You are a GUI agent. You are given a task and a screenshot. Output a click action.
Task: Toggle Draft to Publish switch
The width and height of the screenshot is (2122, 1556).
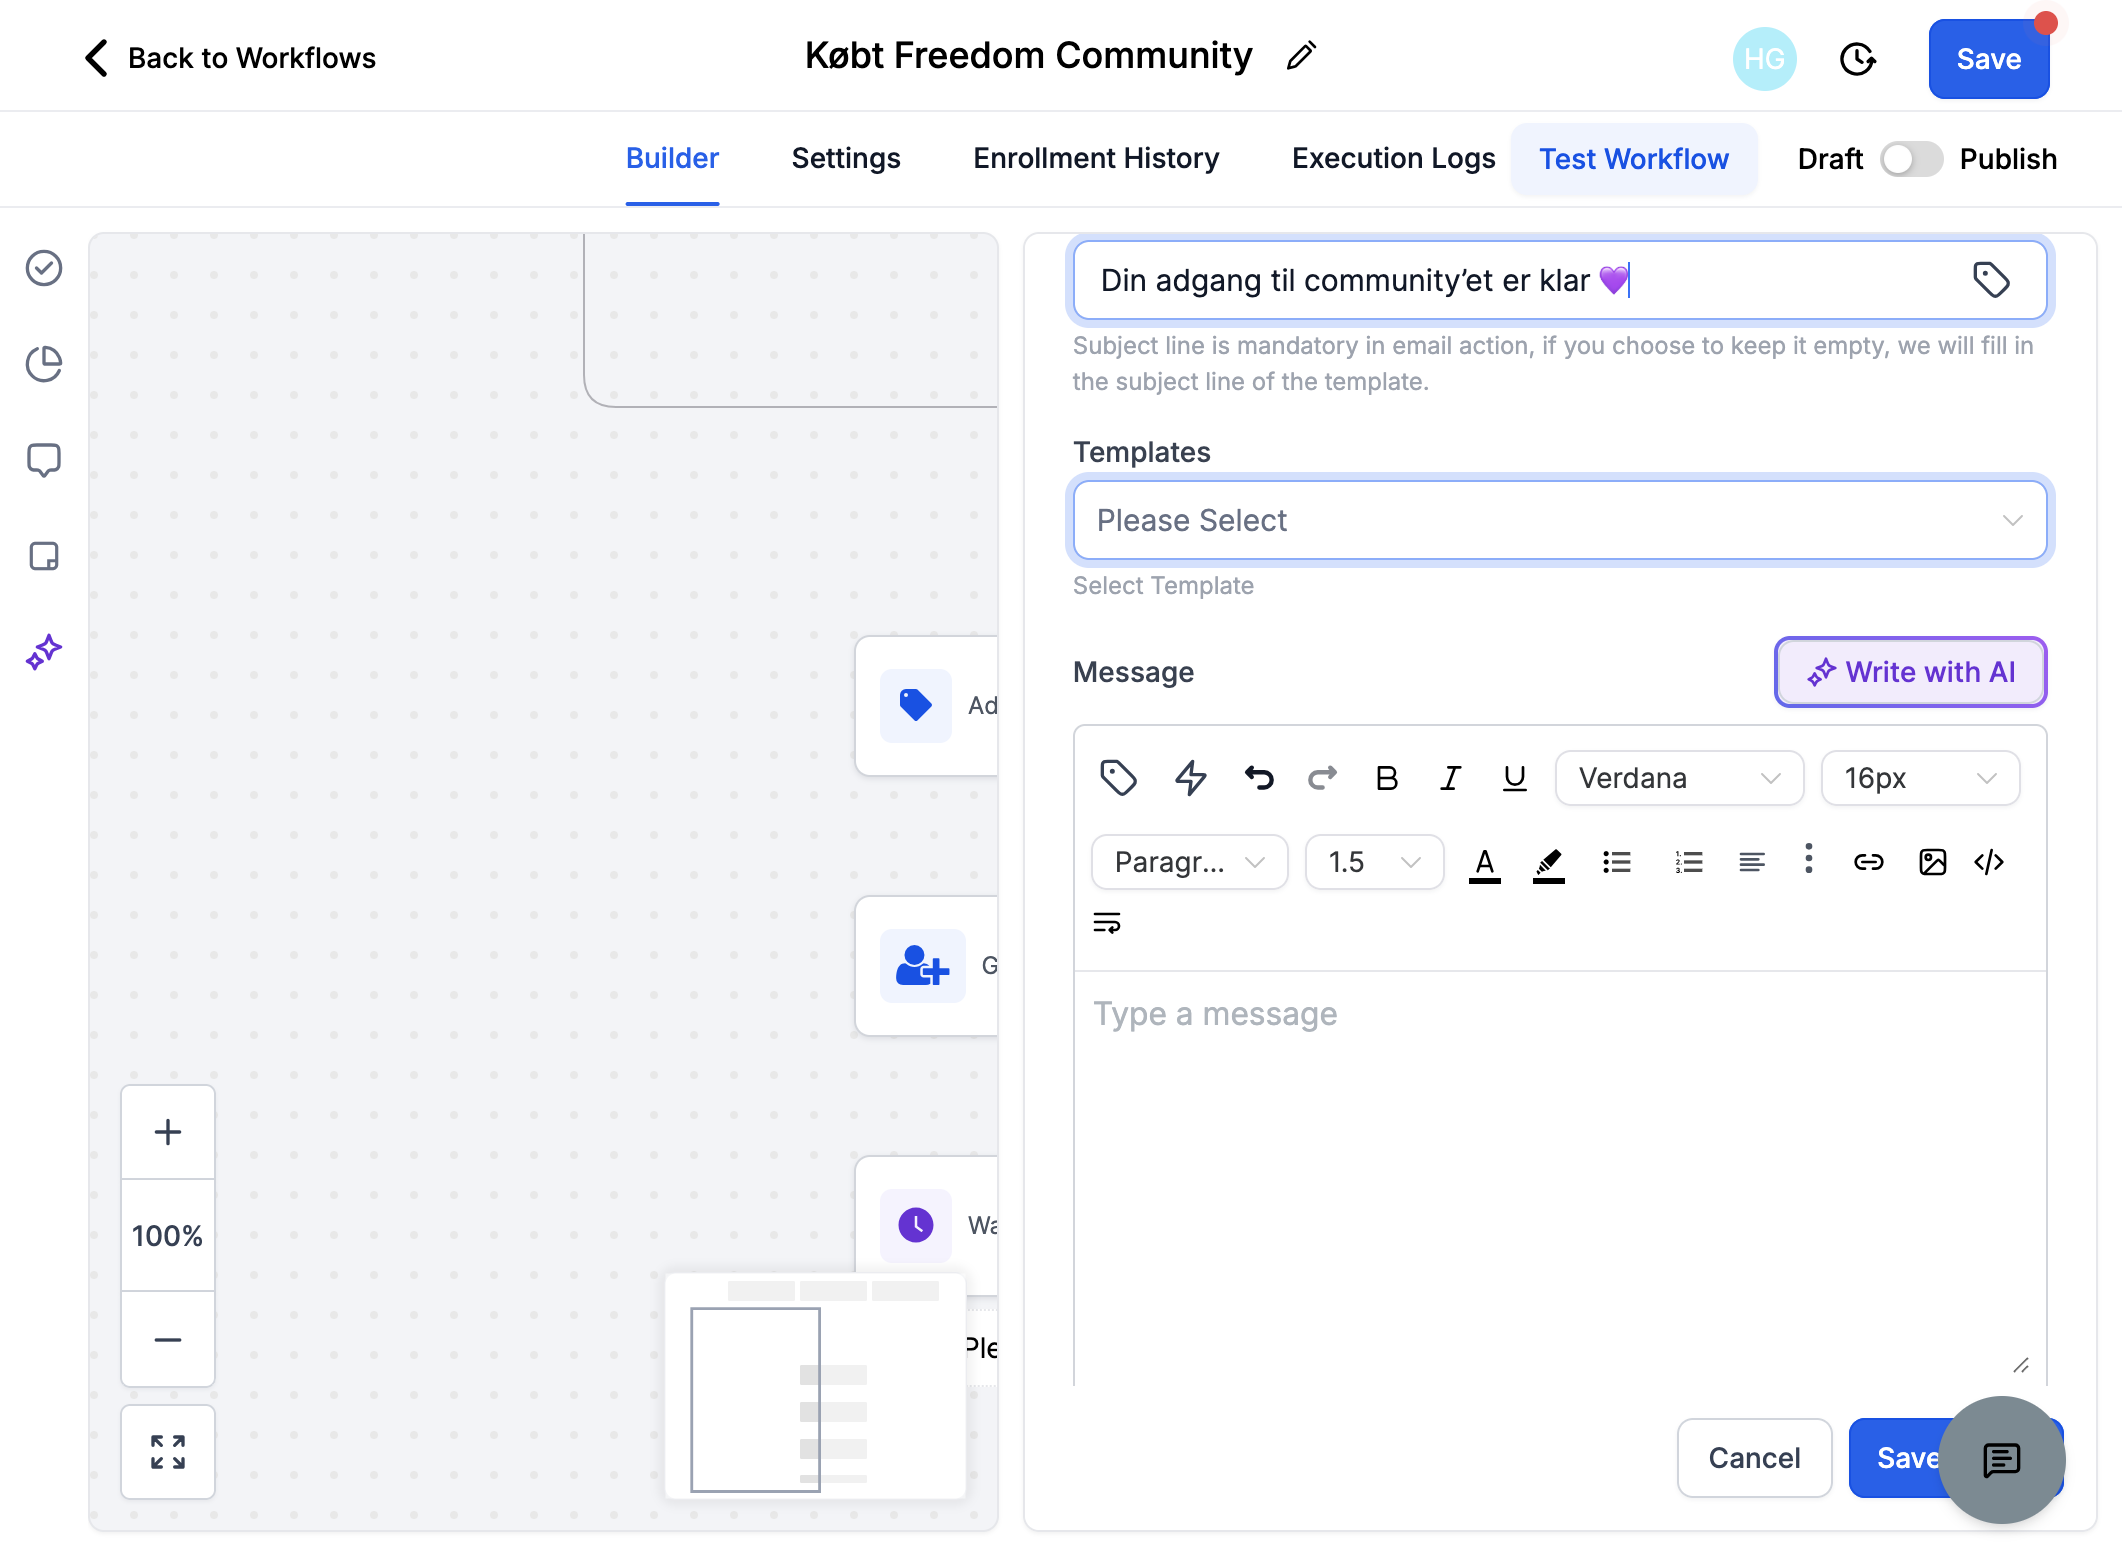click(1911, 159)
